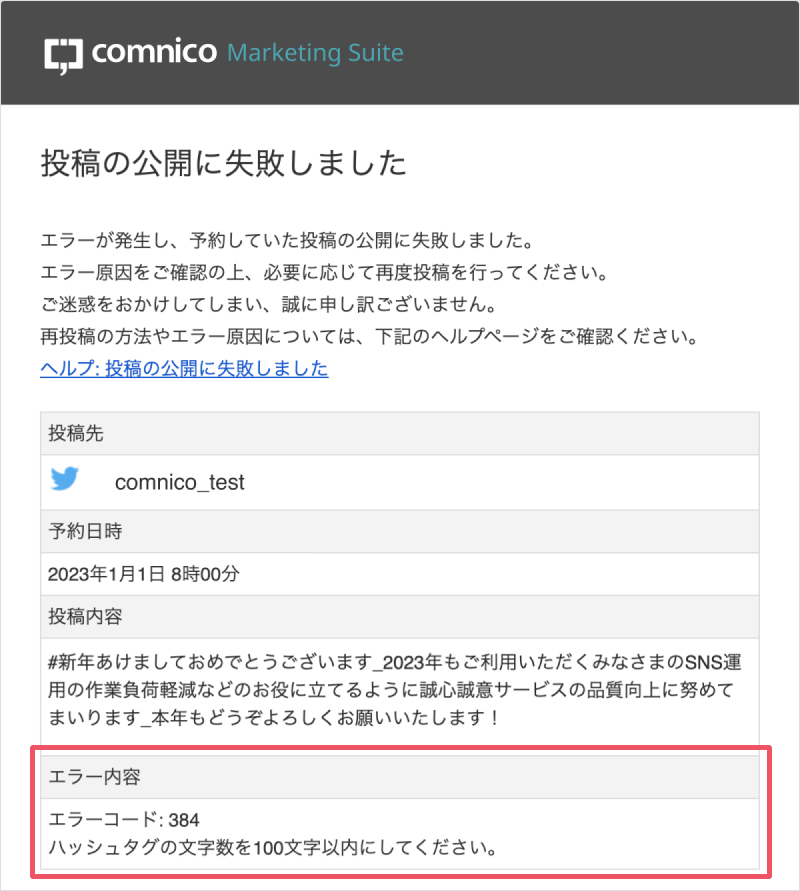
Task: Click the エラーコード: 384 text
Action: pyautogui.click(x=124, y=820)
